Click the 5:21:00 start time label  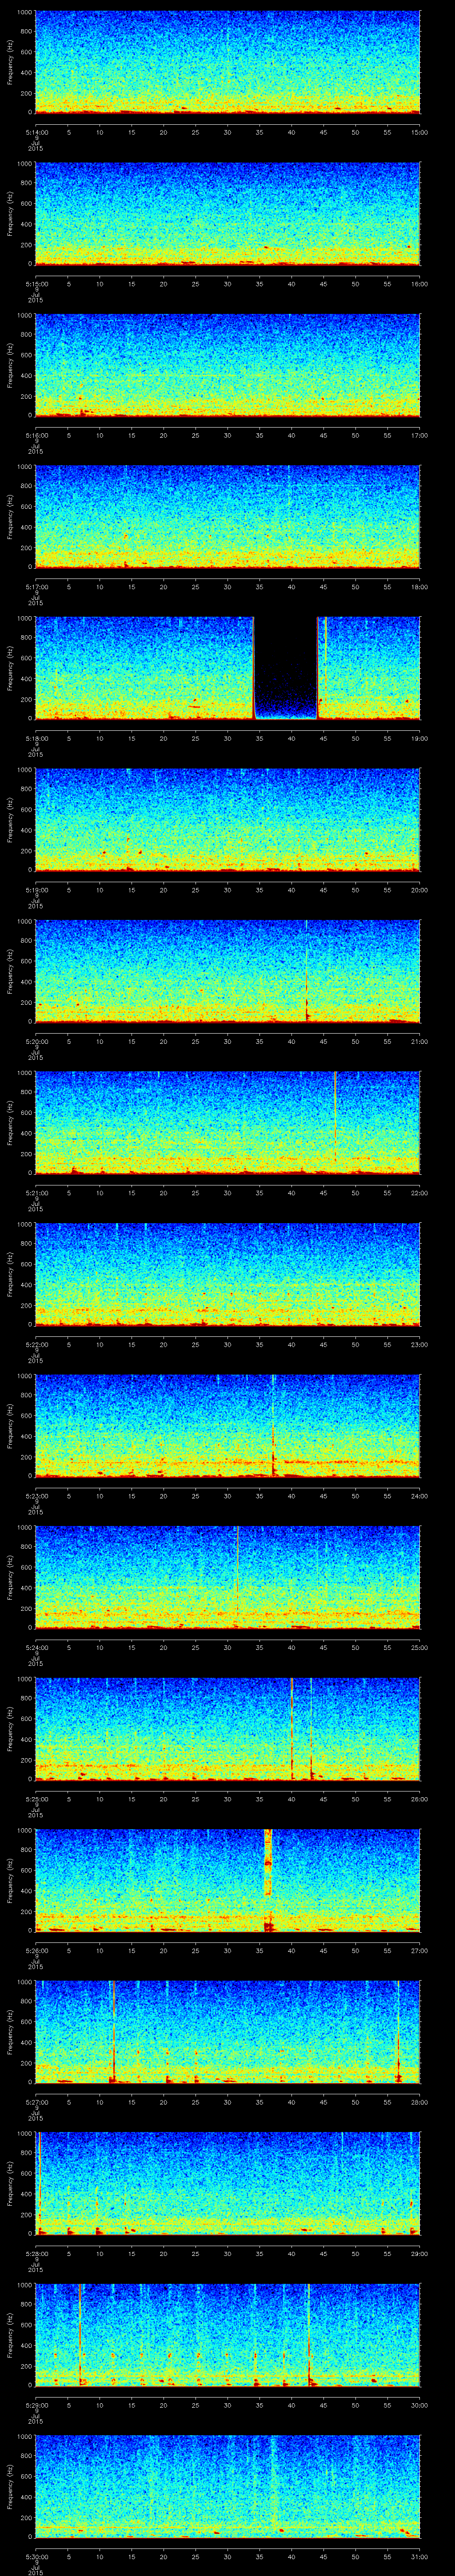36,1193
